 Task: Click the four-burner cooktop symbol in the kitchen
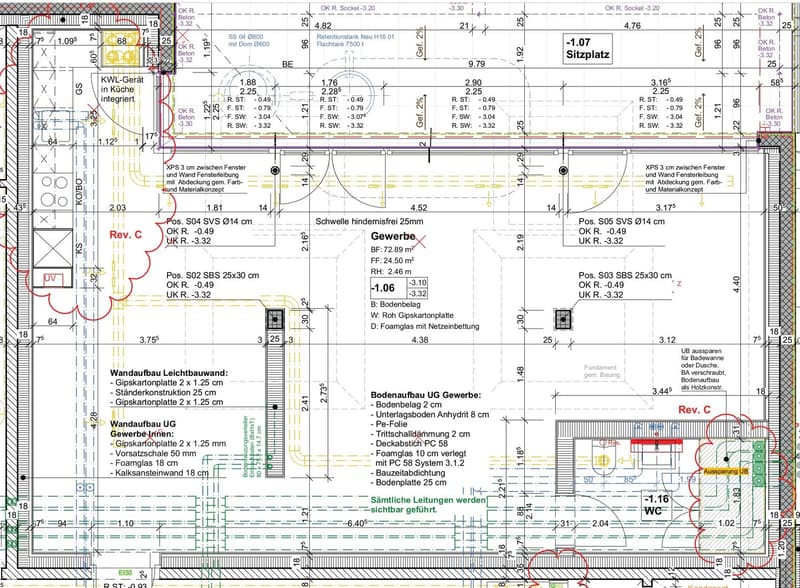pyautogui.click(x=54, y=190)
